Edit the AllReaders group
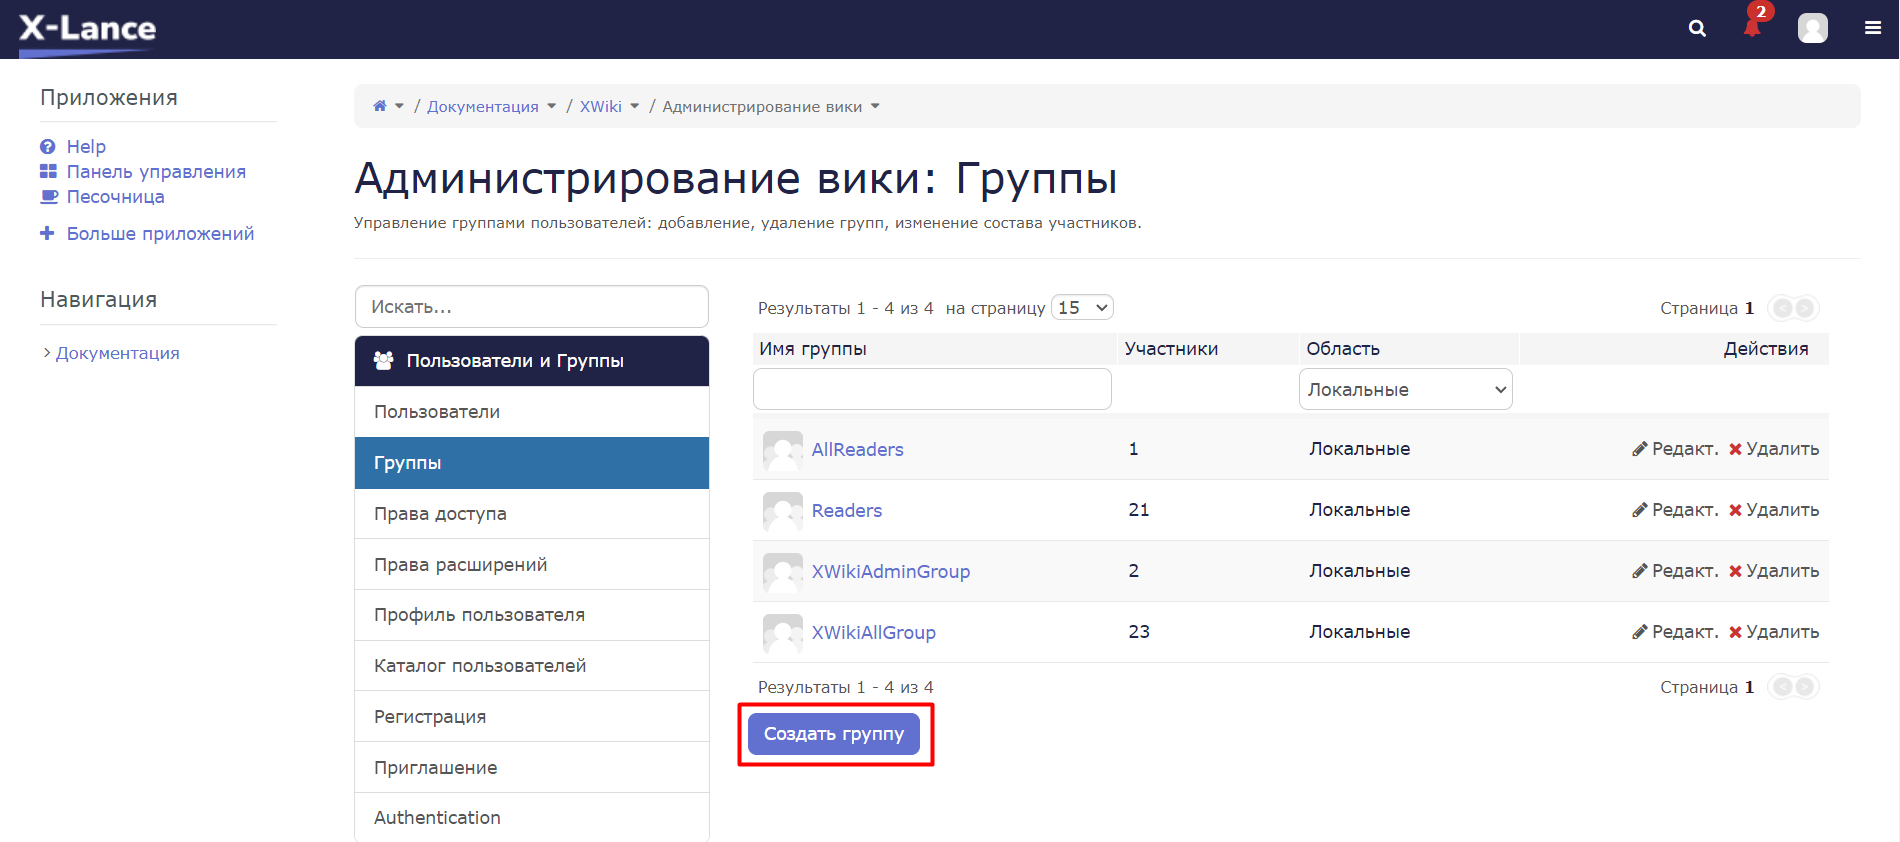Viewport: 1900px width, 842px height. tap(1675, 449)
